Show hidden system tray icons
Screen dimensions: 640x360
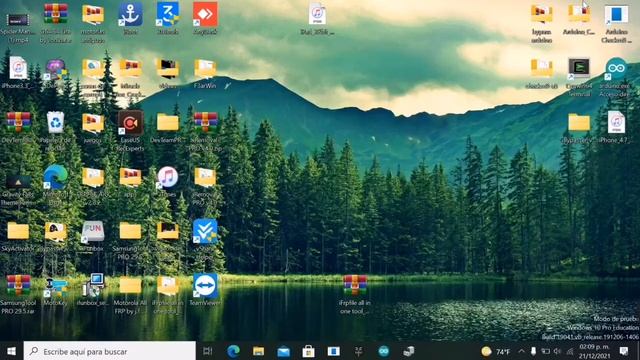point(521,351)
